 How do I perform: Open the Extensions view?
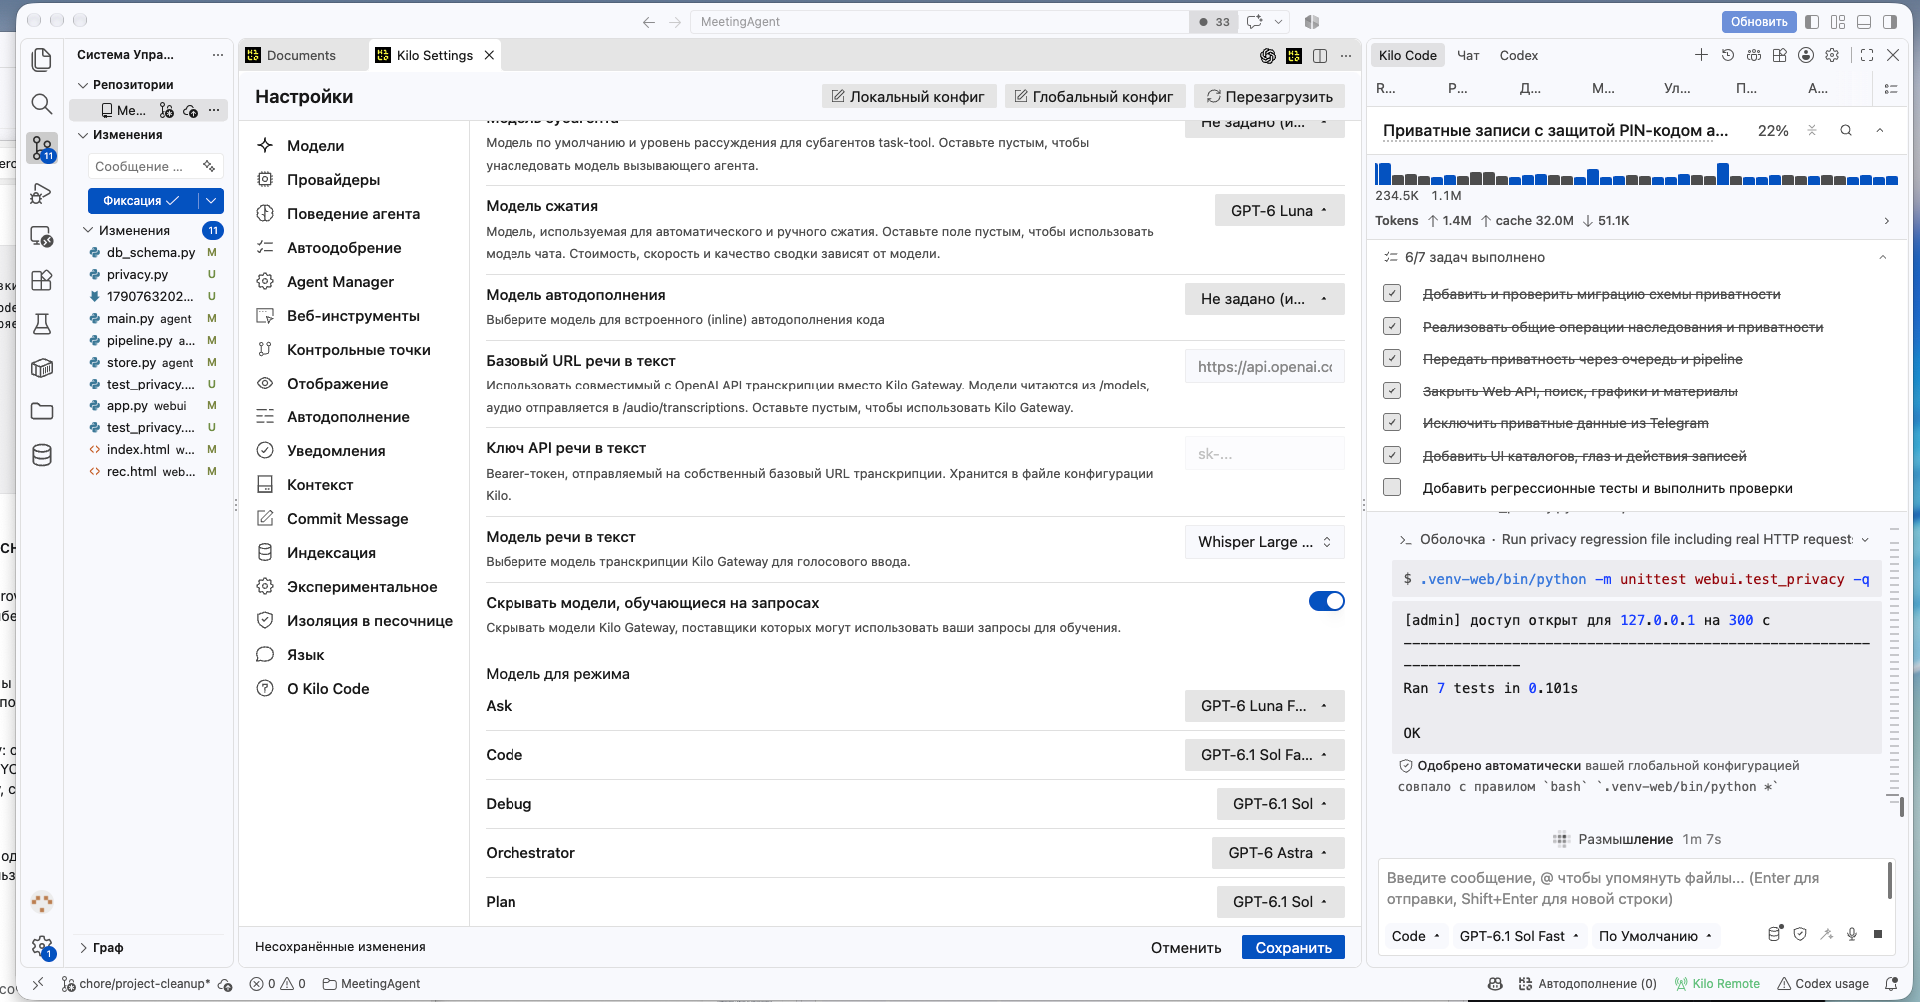point(42,280)
